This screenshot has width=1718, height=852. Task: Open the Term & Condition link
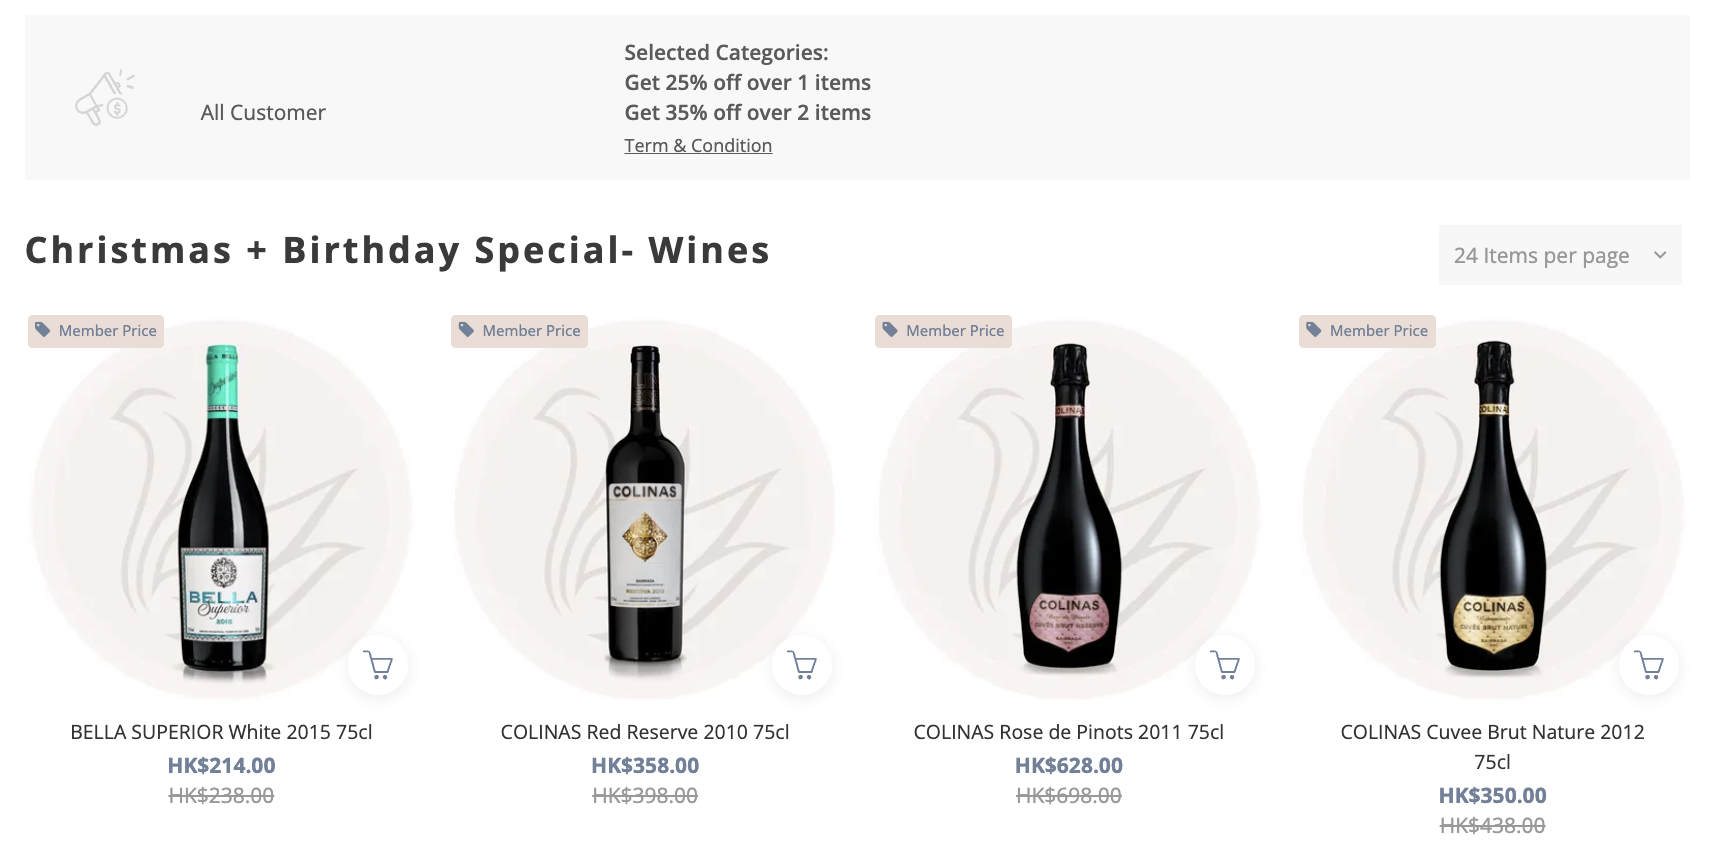698,146
